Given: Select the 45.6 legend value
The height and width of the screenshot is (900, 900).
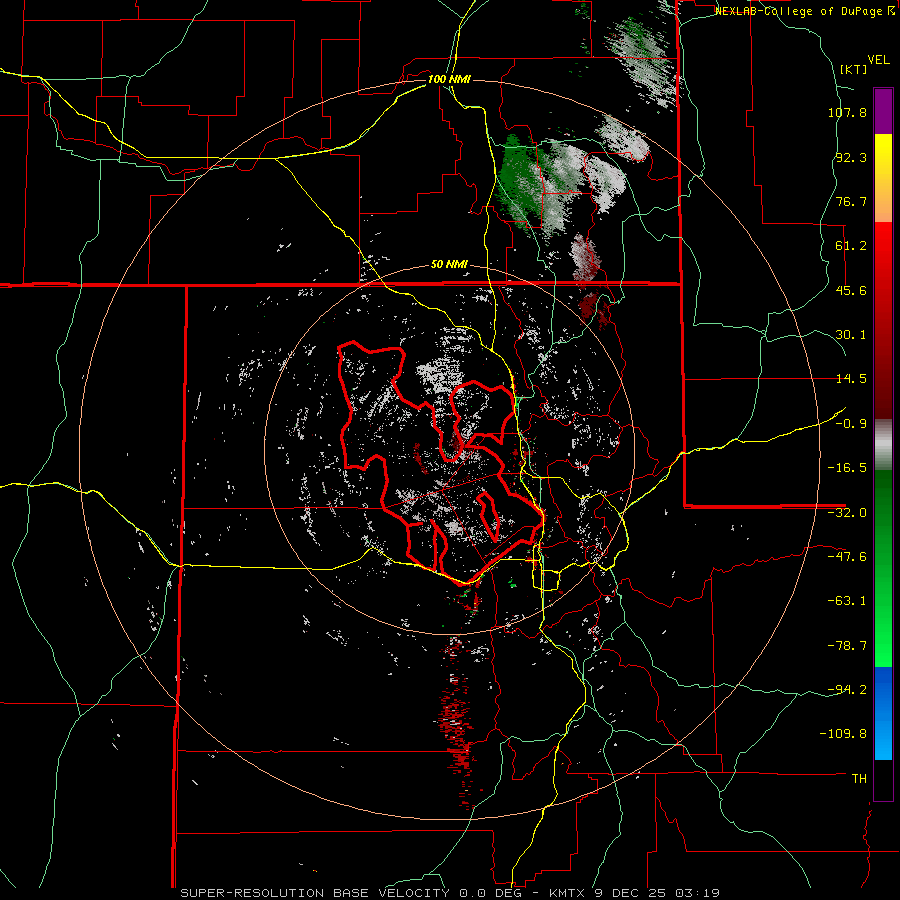Looking at the screenshot, I should [851, 290].
